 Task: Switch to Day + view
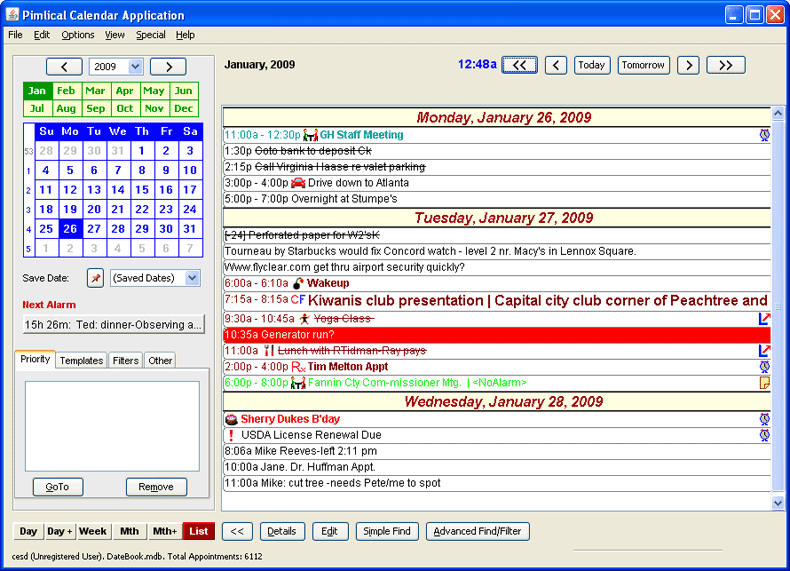[x=59, y=531]
